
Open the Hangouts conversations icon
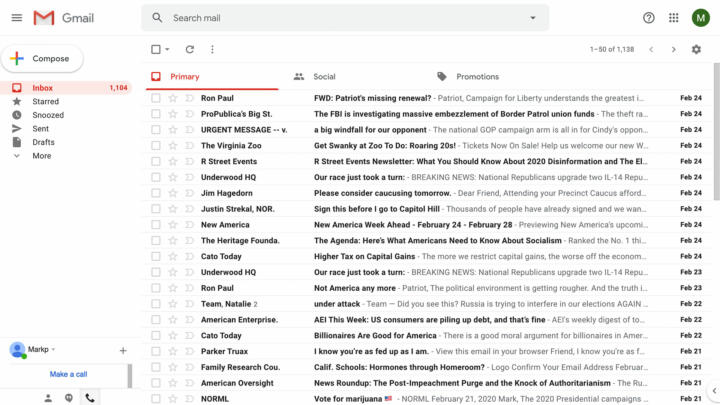pos(69,398)
